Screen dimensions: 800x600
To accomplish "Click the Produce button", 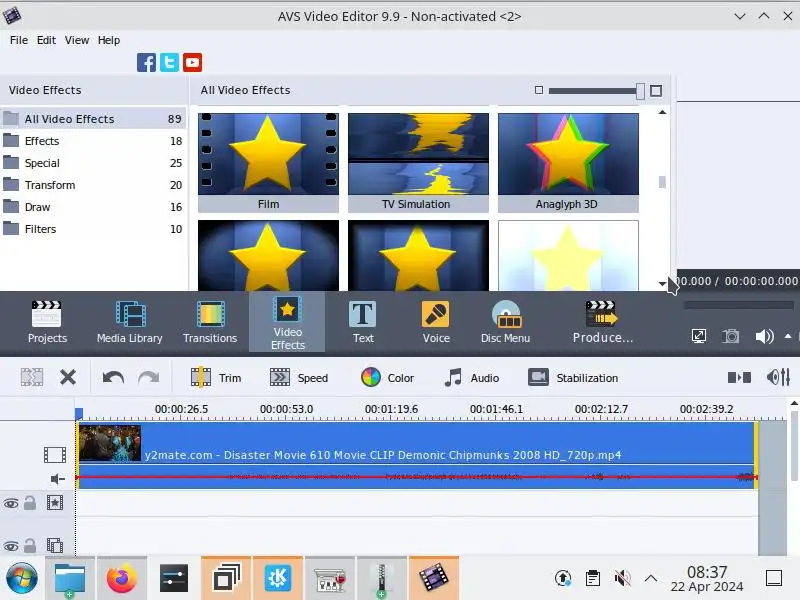I will (x=603, y=322).
